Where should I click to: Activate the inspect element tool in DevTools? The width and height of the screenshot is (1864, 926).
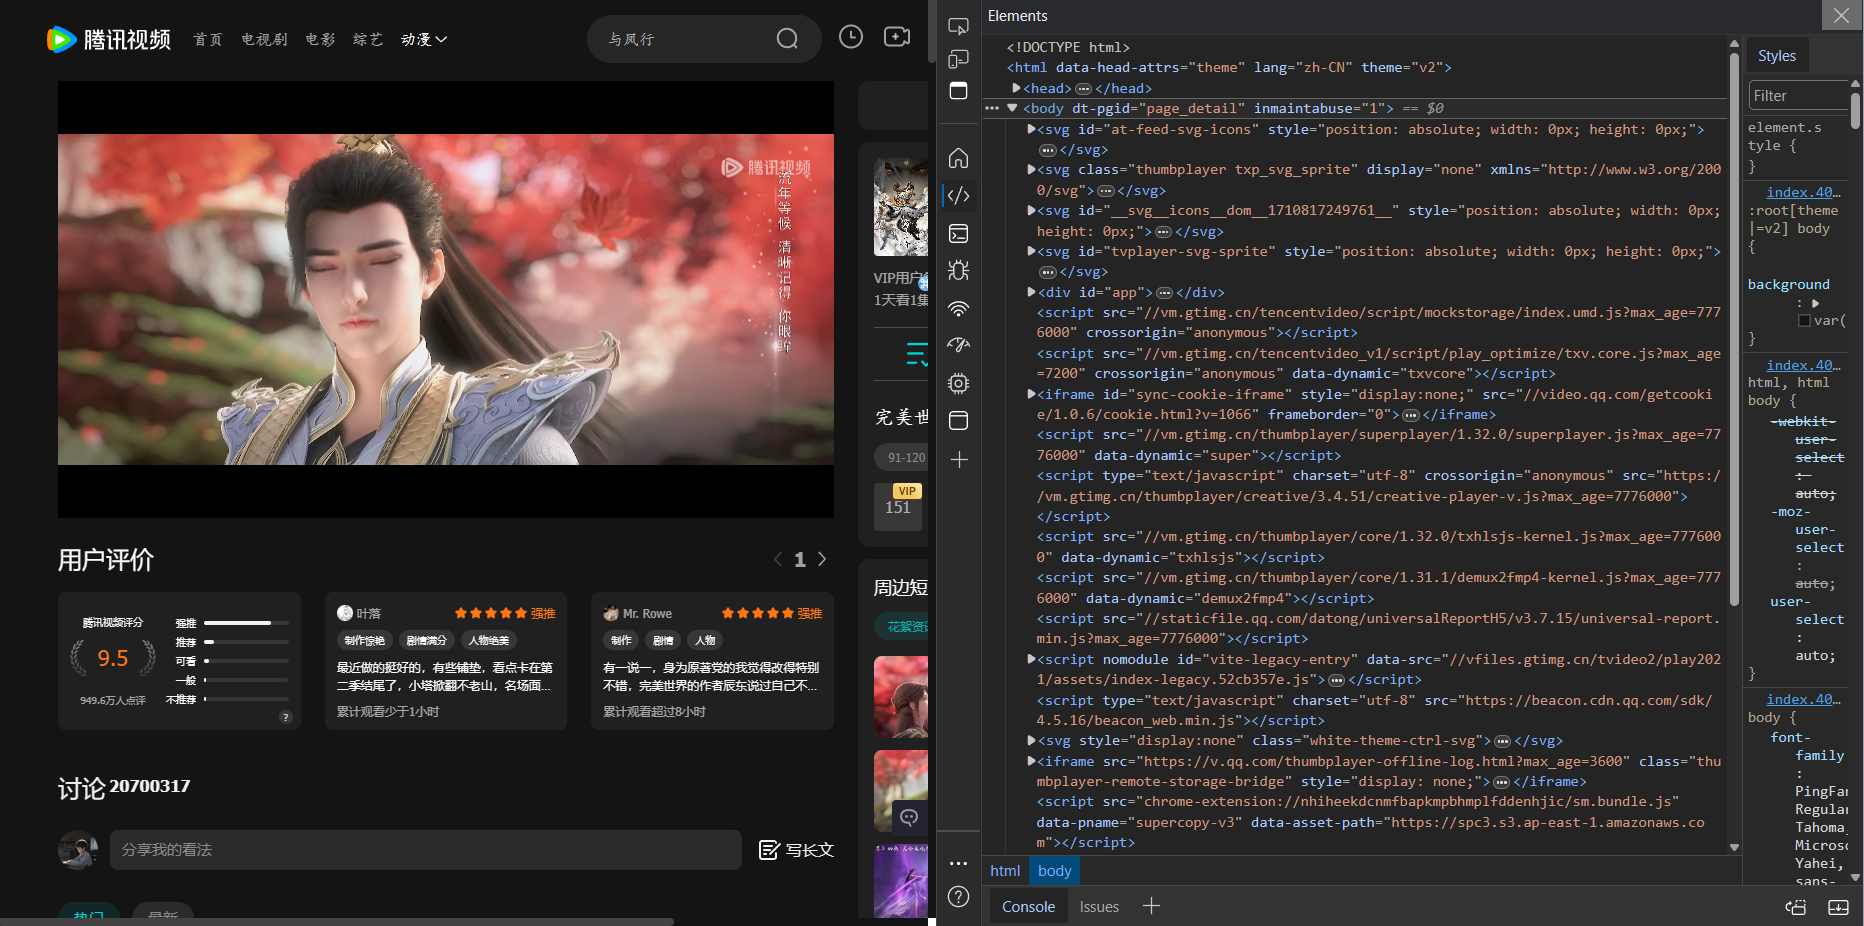[x=958, y=26]
